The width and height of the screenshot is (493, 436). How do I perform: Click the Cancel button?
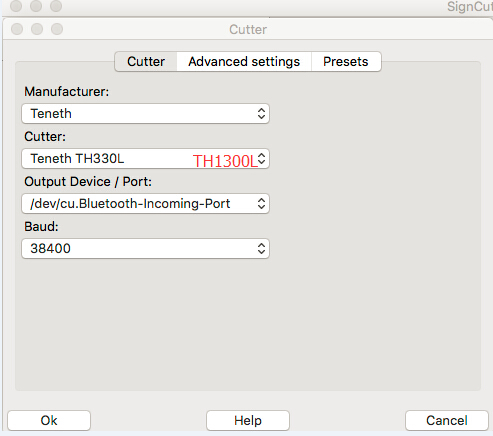(447, 421)
